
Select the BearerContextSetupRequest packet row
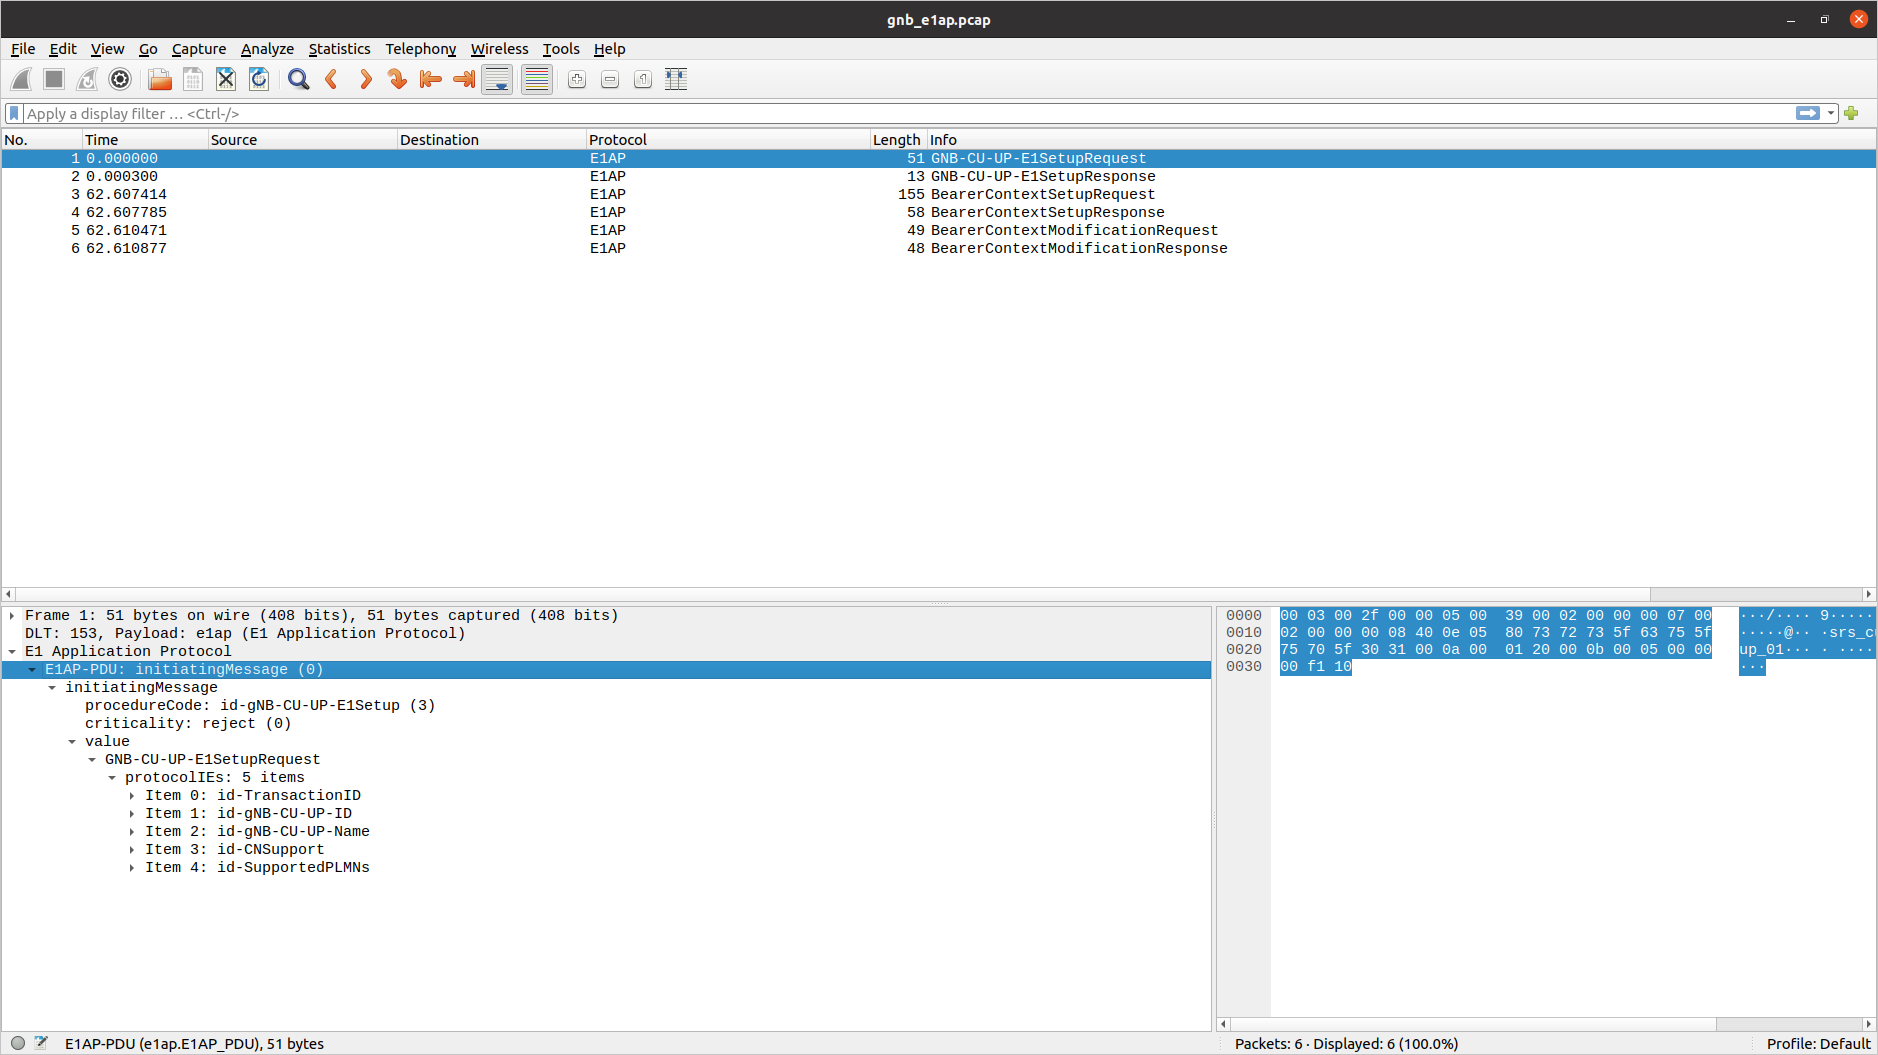pos(1042,195)
